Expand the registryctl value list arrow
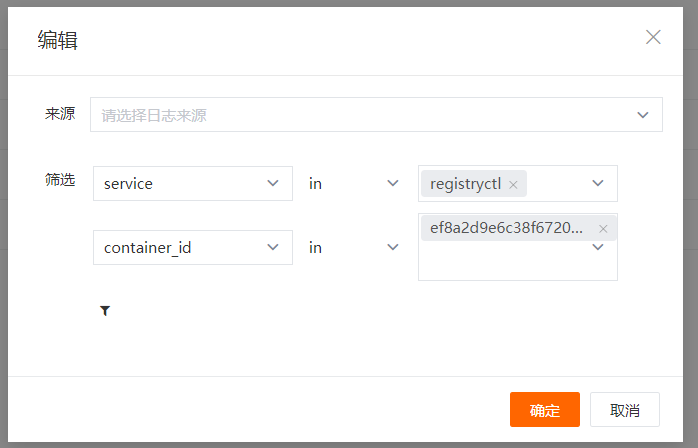 tap(598, 183)
